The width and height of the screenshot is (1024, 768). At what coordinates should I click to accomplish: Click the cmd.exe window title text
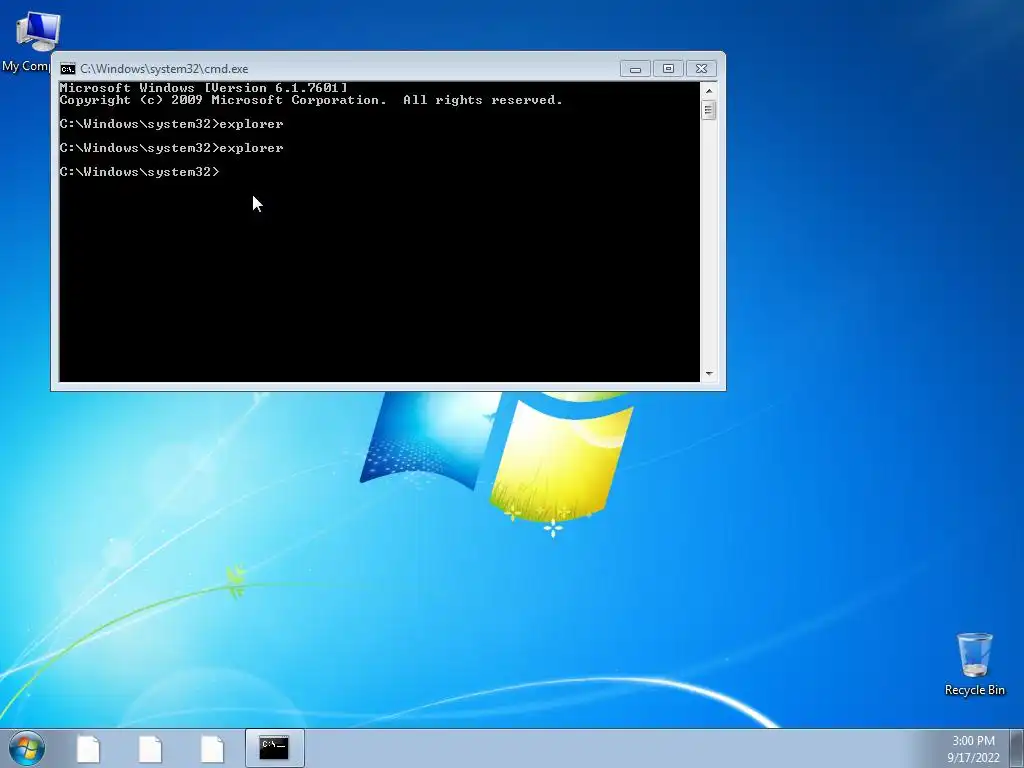click(x=164, y=69)
